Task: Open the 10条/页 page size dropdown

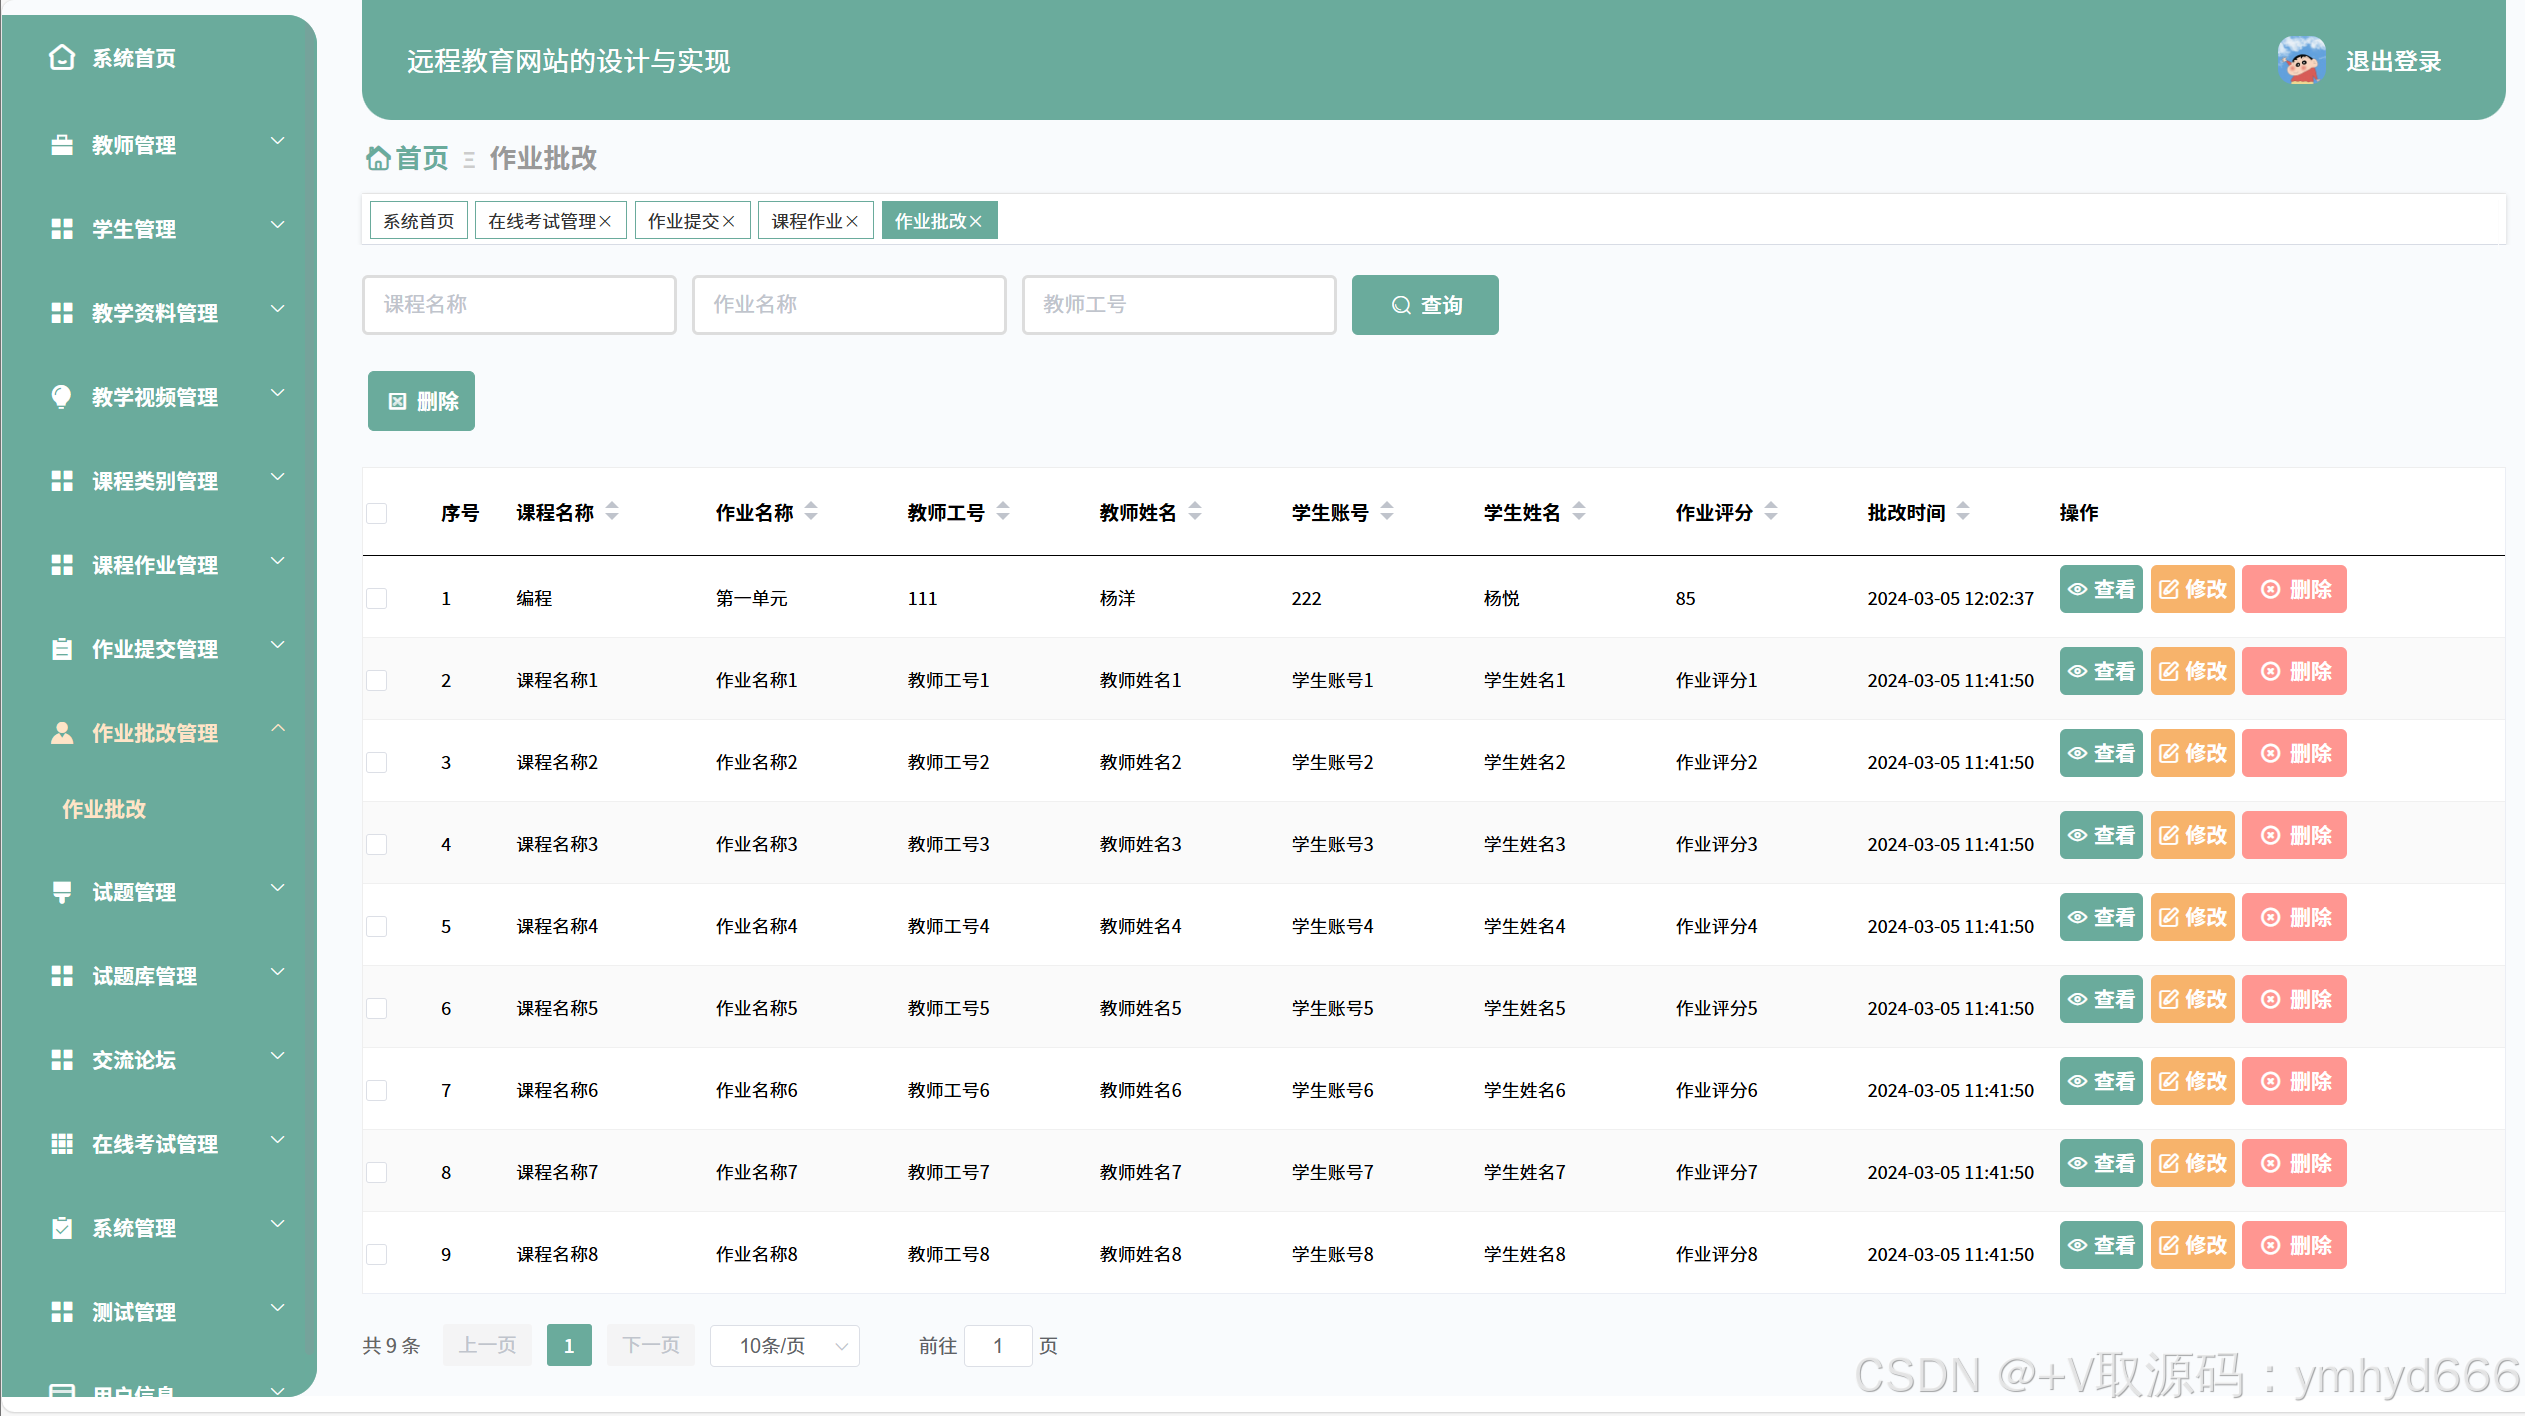Action: click(x=785, y=1345)
